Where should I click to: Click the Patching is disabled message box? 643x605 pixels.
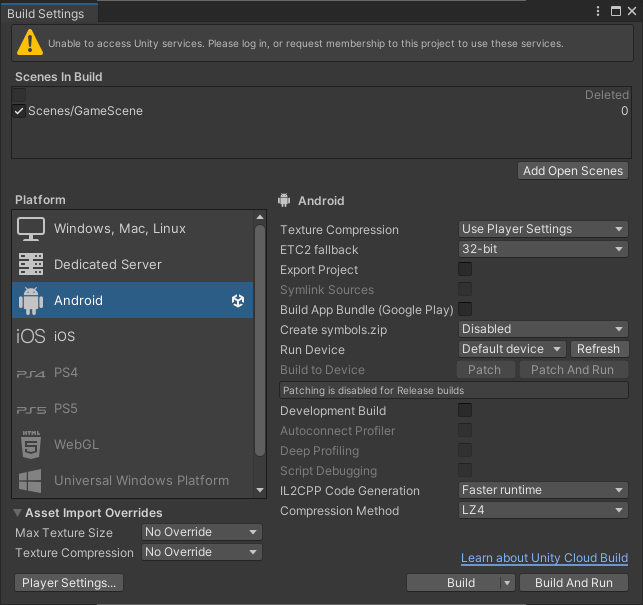454,390
